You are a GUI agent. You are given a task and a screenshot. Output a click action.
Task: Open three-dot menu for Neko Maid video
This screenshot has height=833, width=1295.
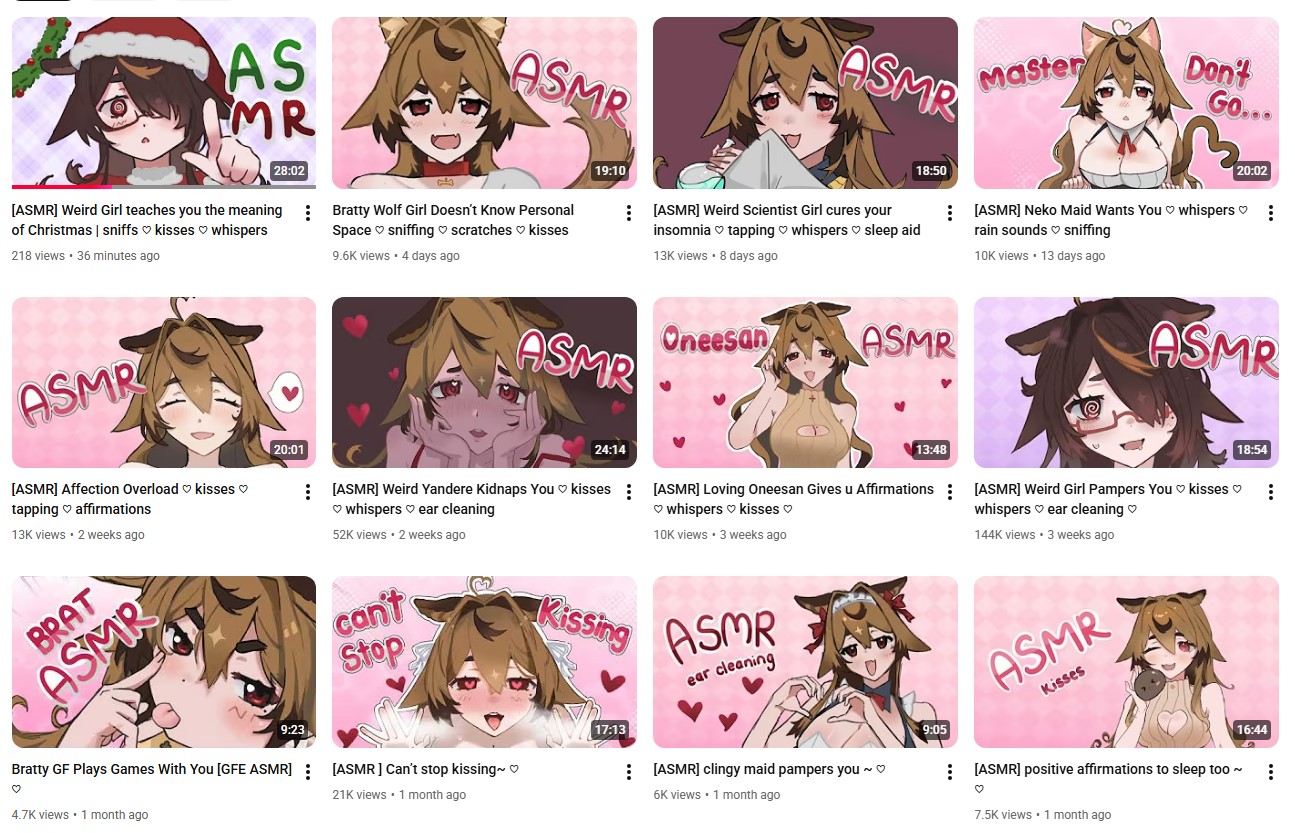click(1270, 213)
